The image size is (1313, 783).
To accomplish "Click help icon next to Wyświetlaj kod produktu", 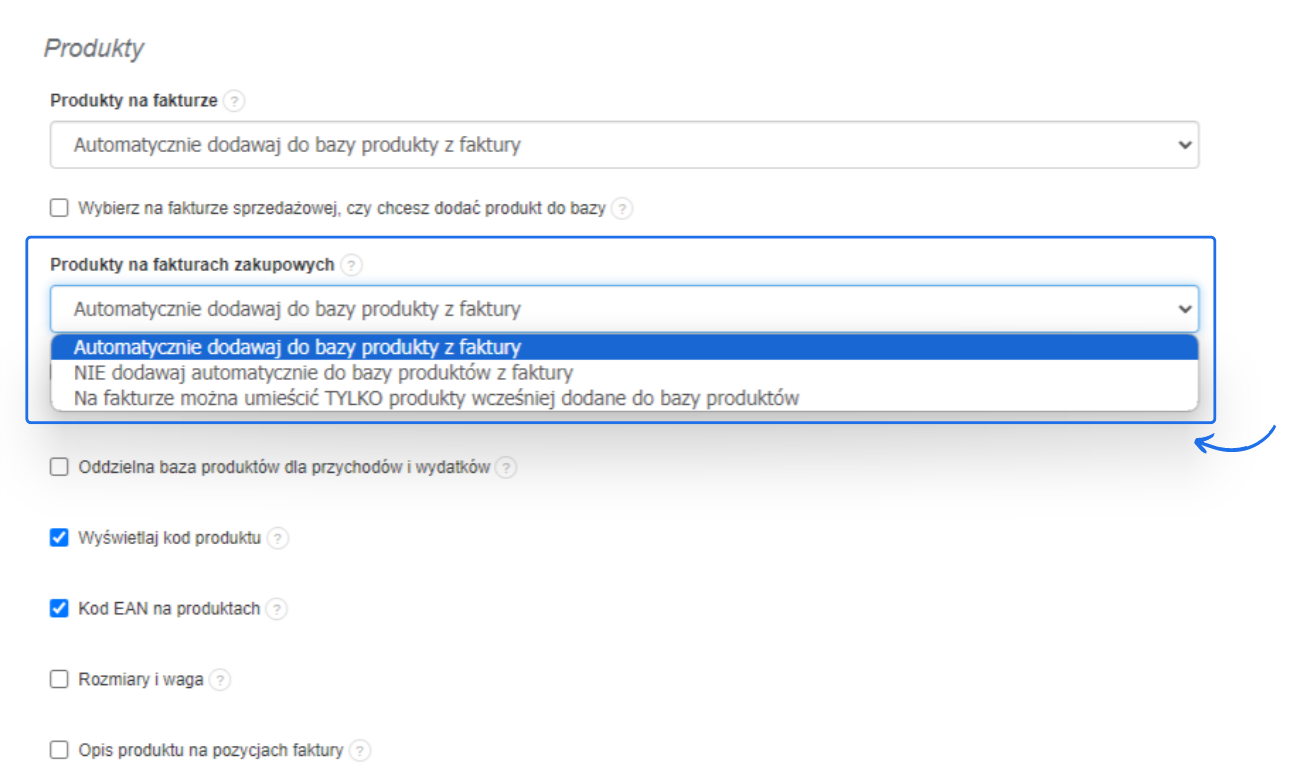I will tap(278, 538).
